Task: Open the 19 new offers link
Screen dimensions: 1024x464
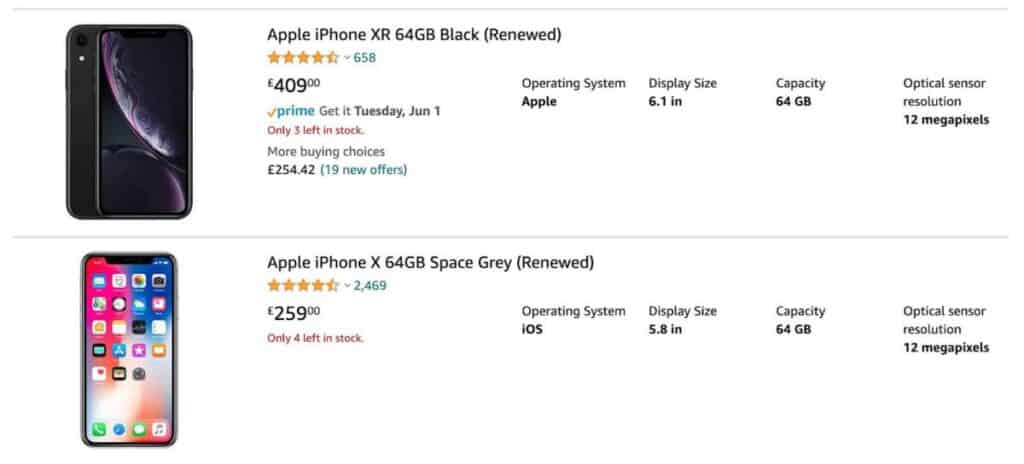Action: click(363, 170)
